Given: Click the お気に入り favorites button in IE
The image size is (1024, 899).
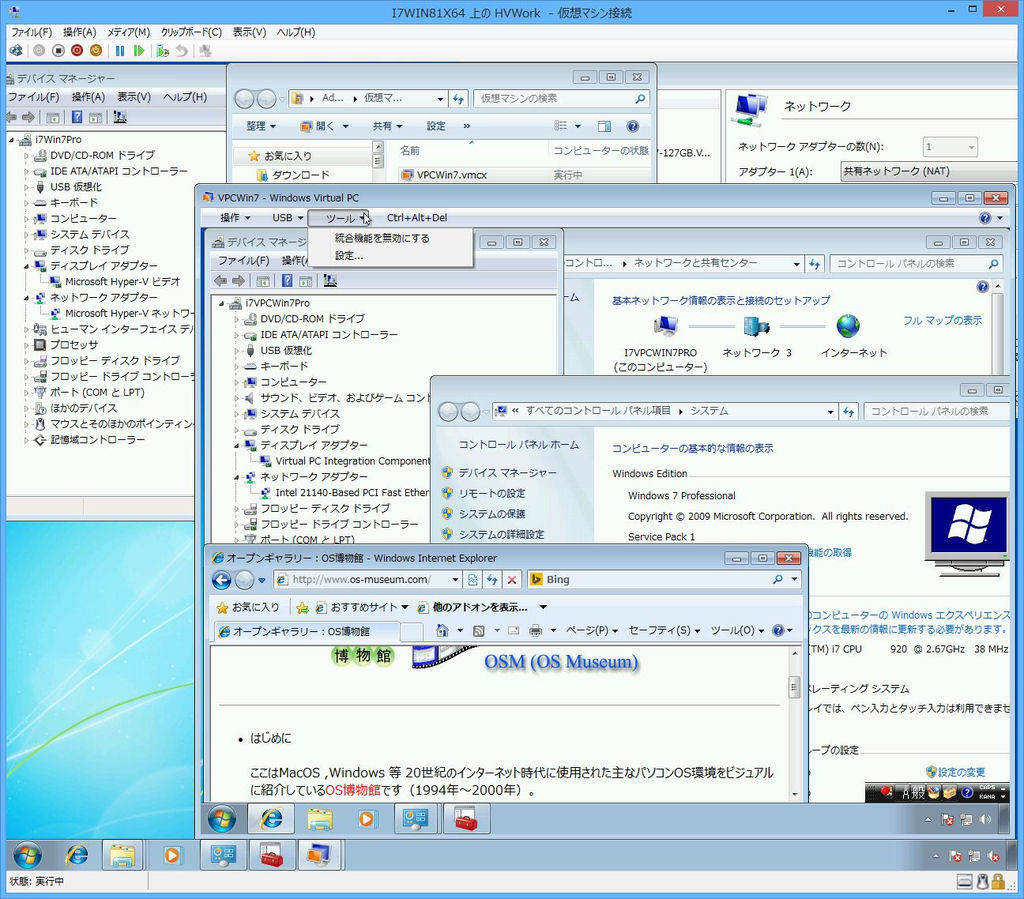Looking at the screenshot, I should tap(248, 607).
